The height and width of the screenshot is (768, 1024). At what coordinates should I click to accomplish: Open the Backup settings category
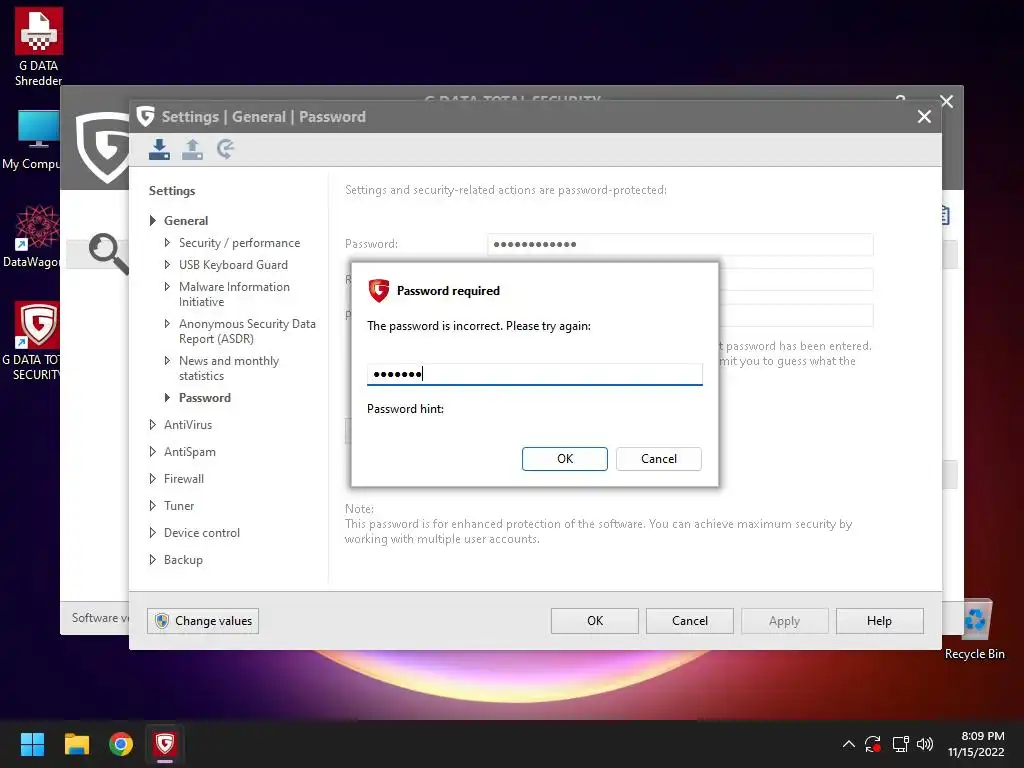coord(183,560)
